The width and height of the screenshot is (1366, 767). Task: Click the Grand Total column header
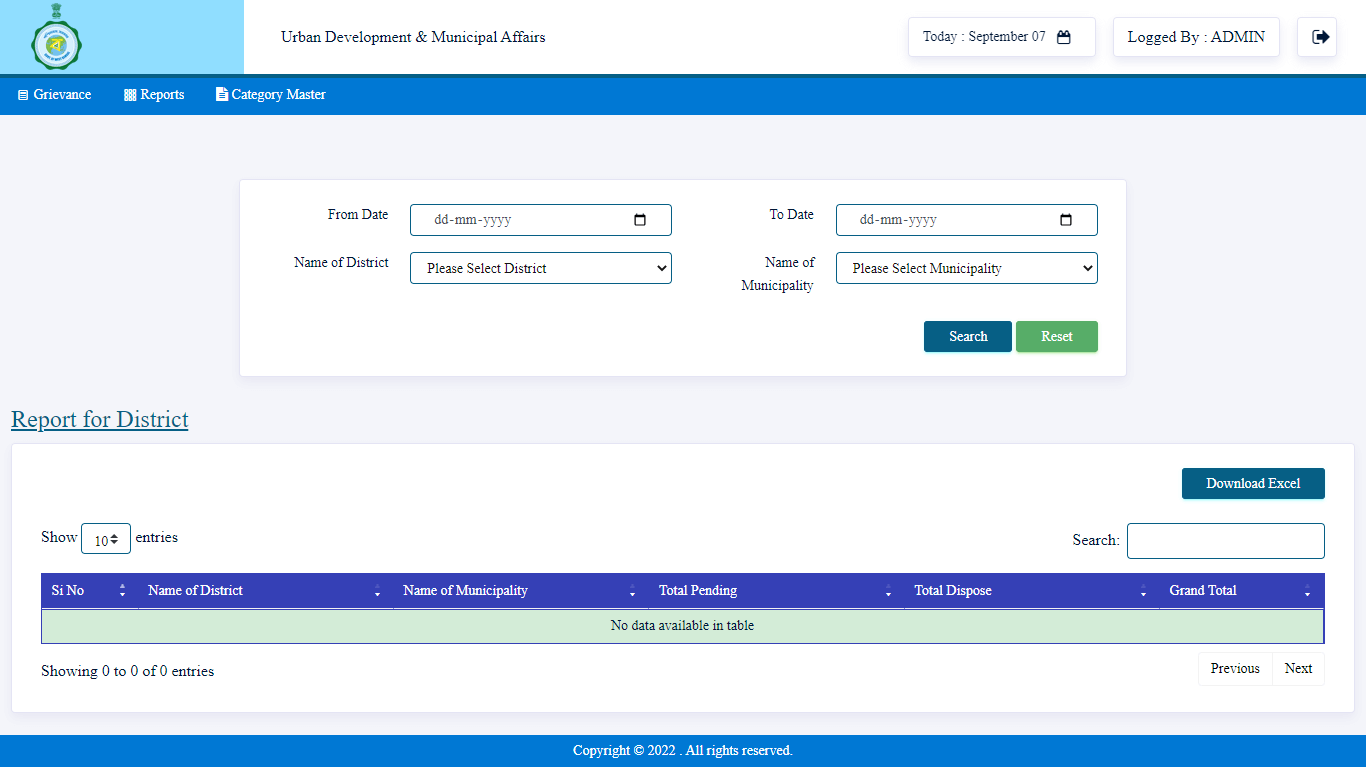pos(1242,591)
